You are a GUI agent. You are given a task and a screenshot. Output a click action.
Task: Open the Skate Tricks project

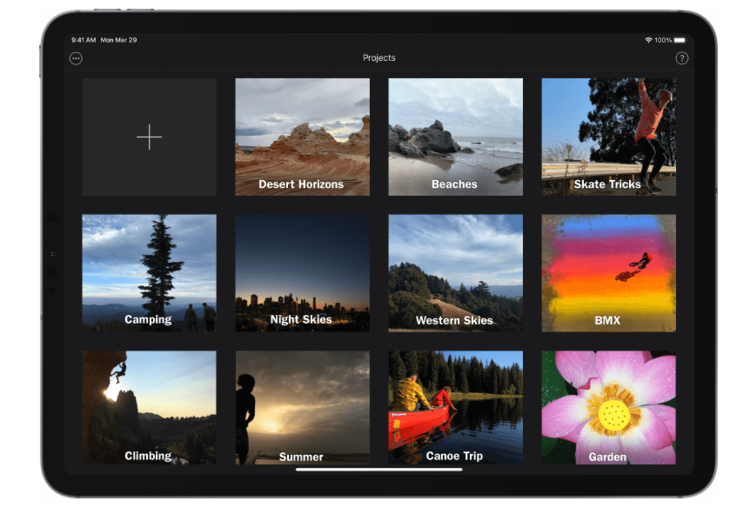[x=608, y=137]
